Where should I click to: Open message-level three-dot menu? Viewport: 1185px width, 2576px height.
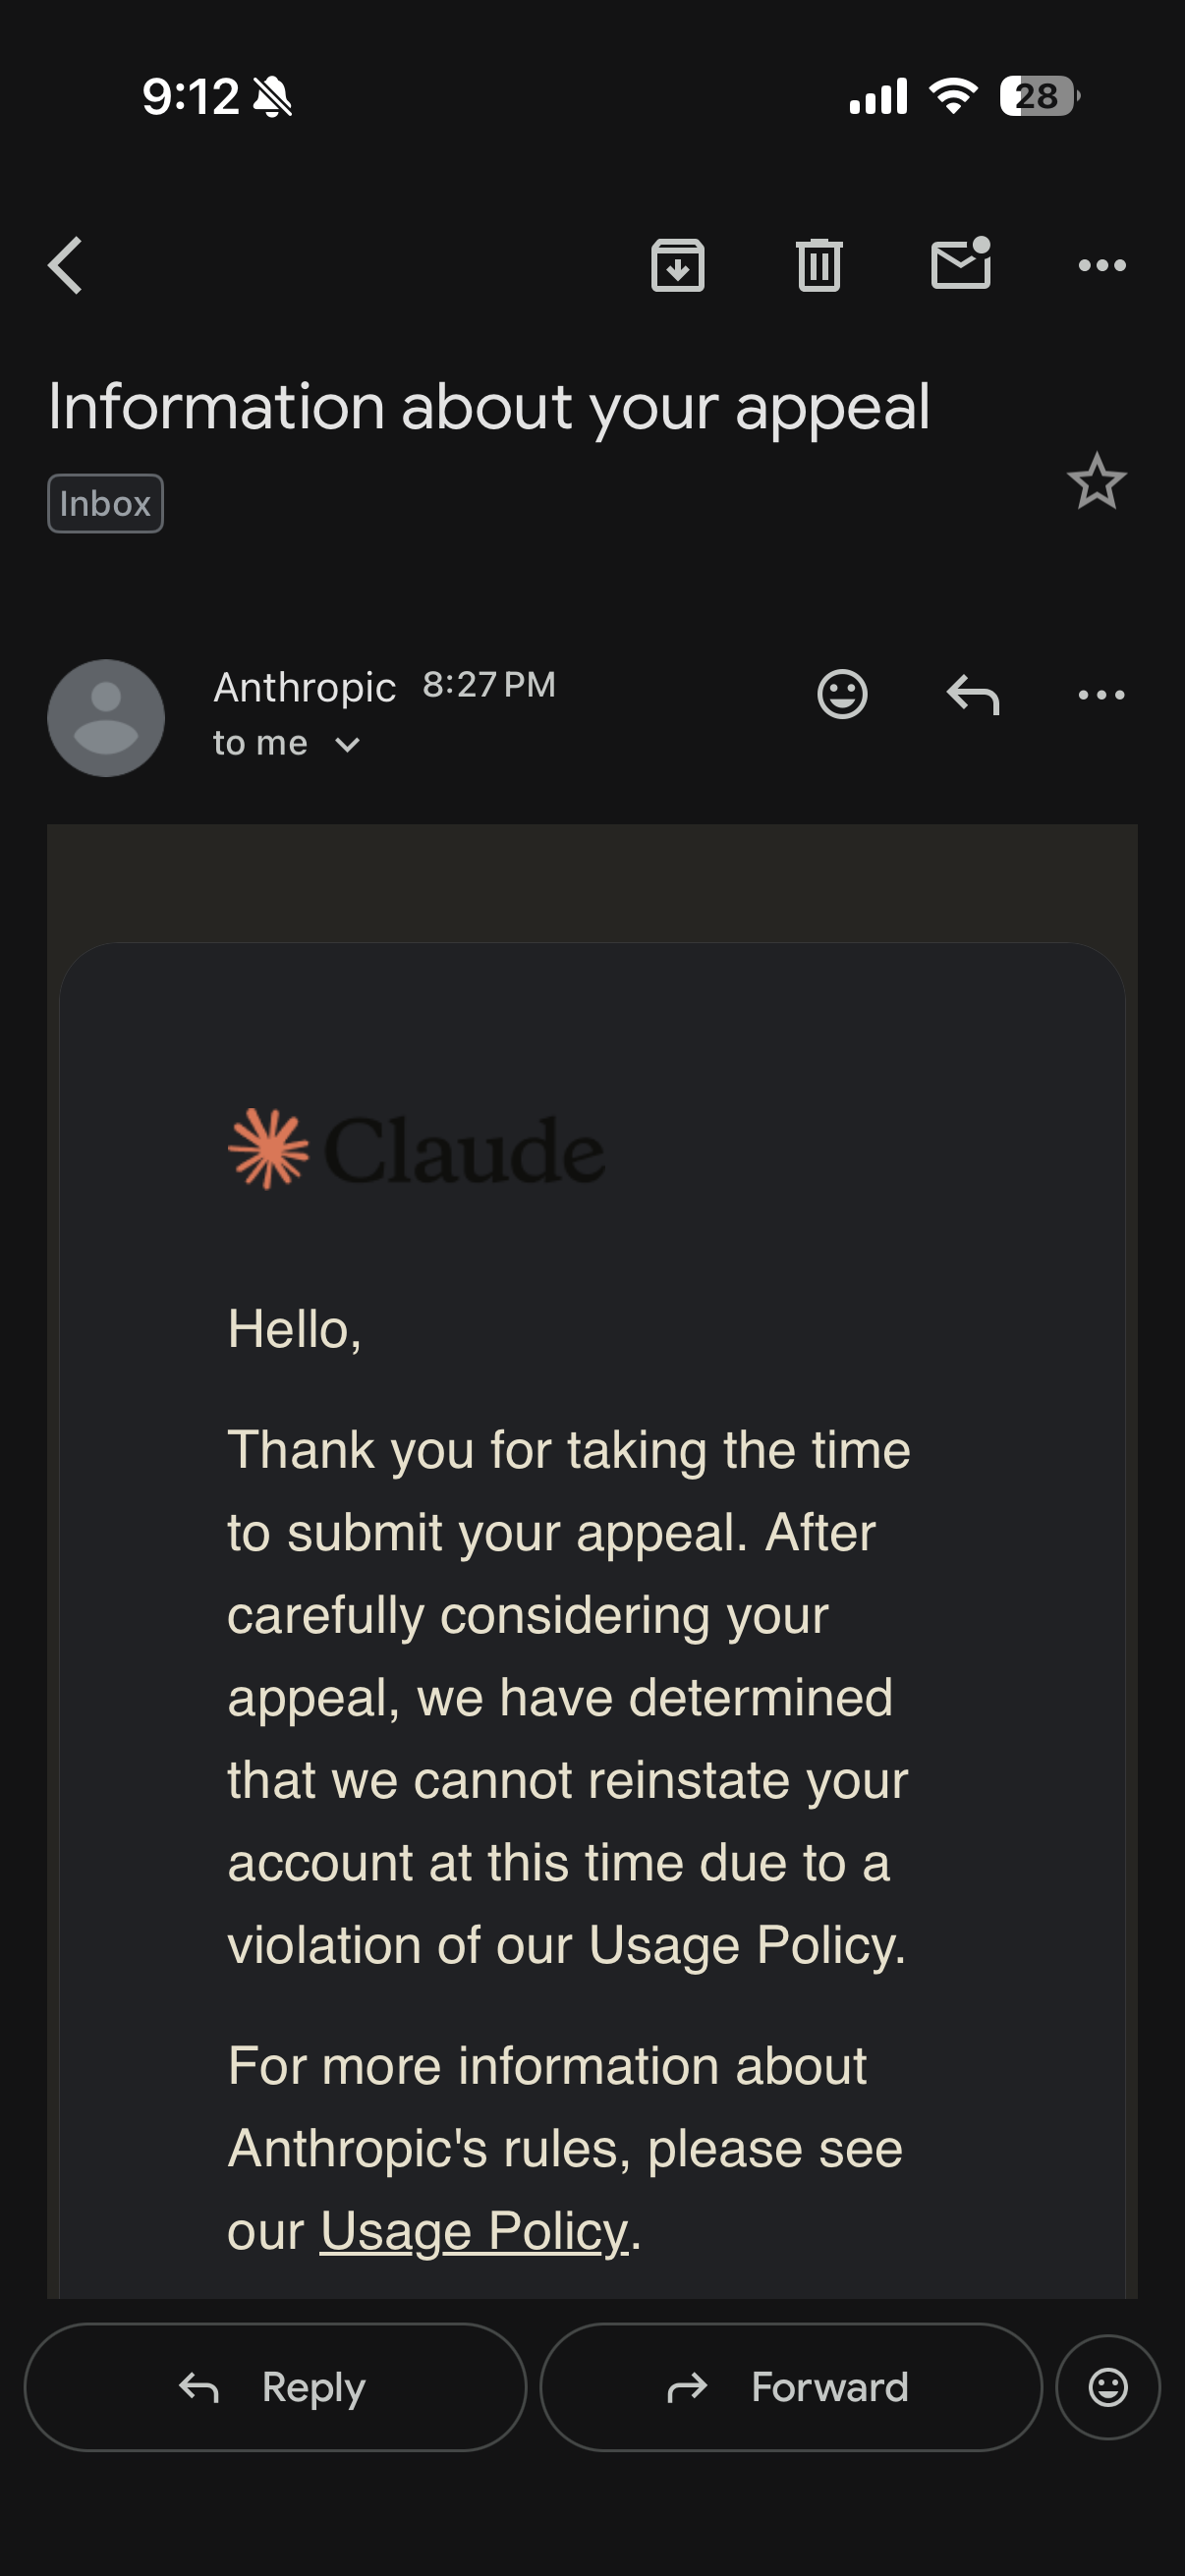coord(1102,694)
